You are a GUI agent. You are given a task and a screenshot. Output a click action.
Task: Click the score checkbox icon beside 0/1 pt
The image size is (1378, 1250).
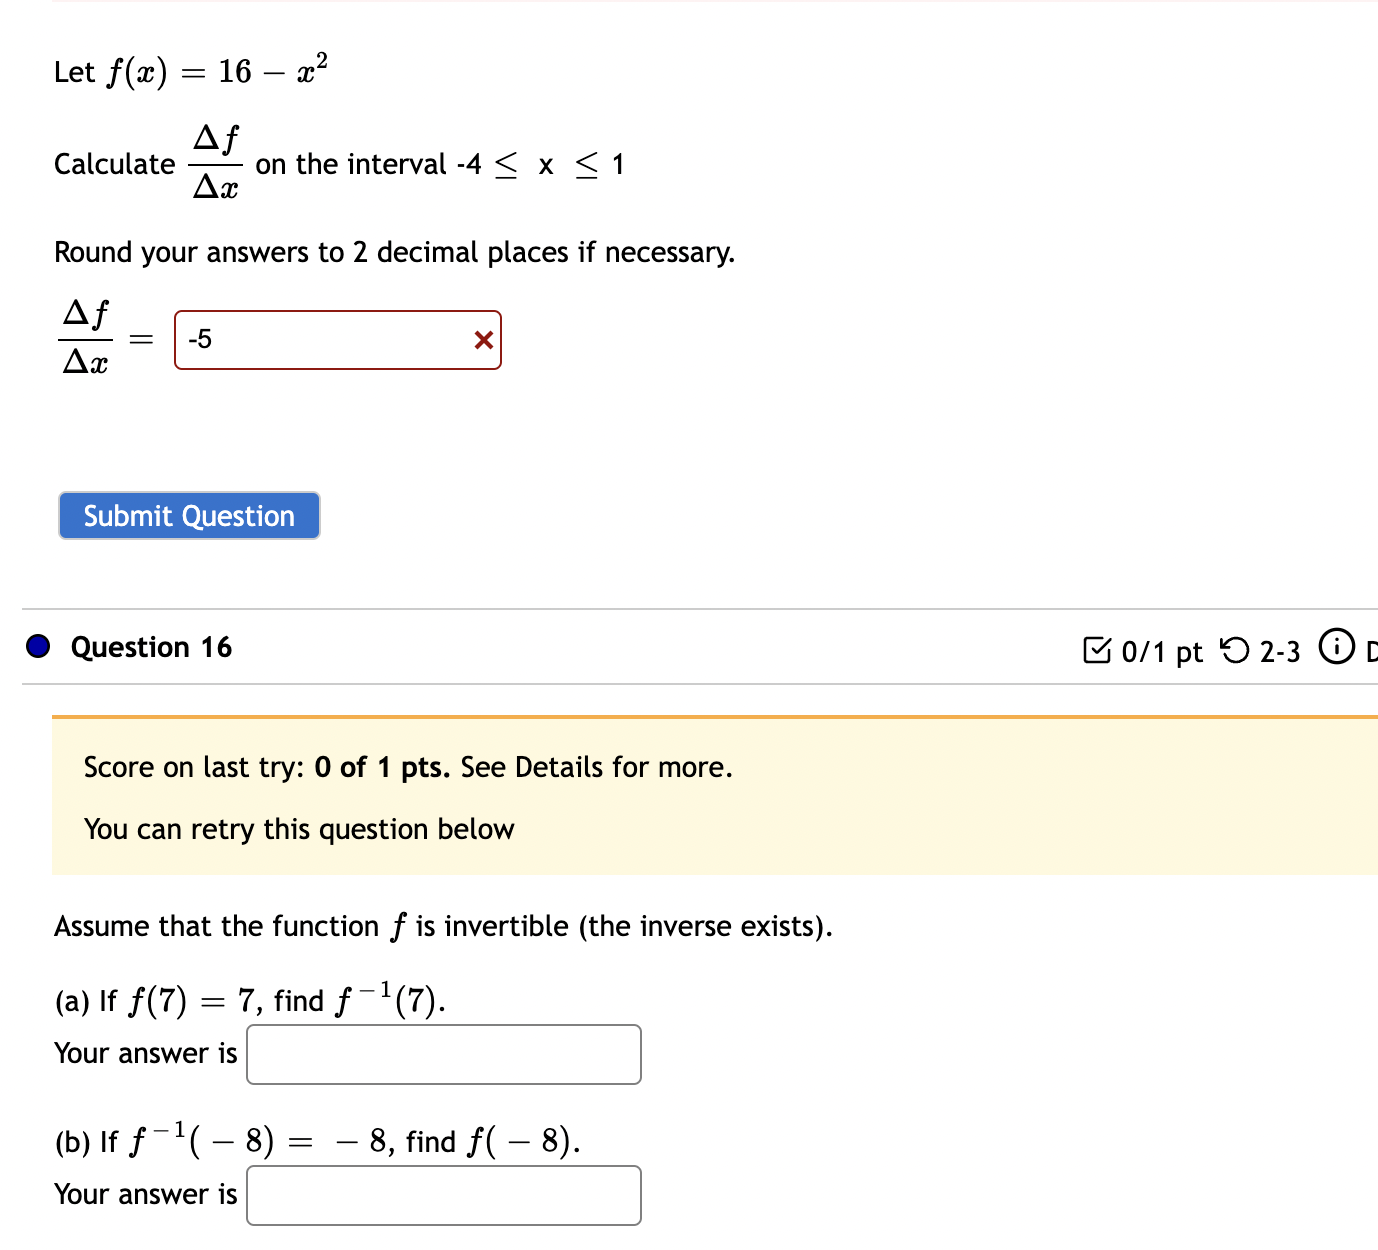pos(1099,650)
